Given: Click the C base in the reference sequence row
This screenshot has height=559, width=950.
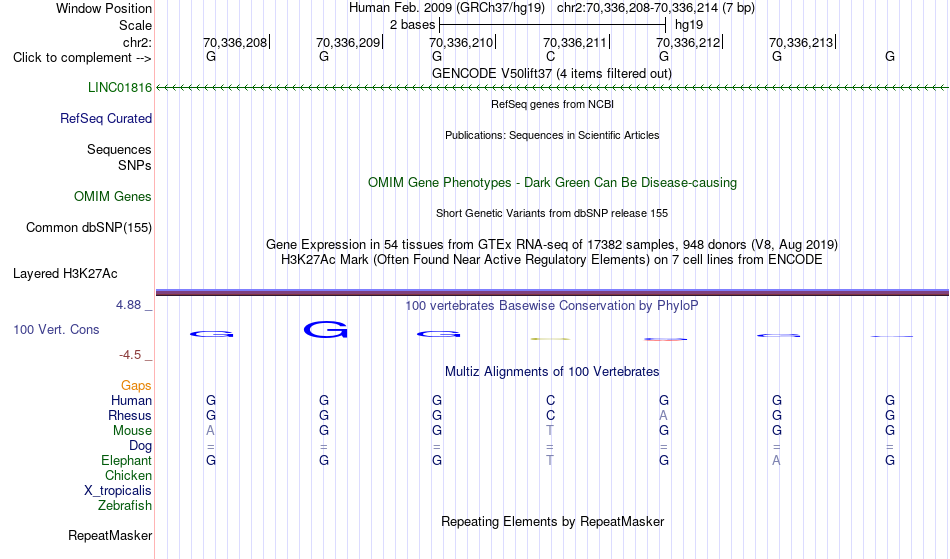Looking at the screenshot, I should pos(550,56).
